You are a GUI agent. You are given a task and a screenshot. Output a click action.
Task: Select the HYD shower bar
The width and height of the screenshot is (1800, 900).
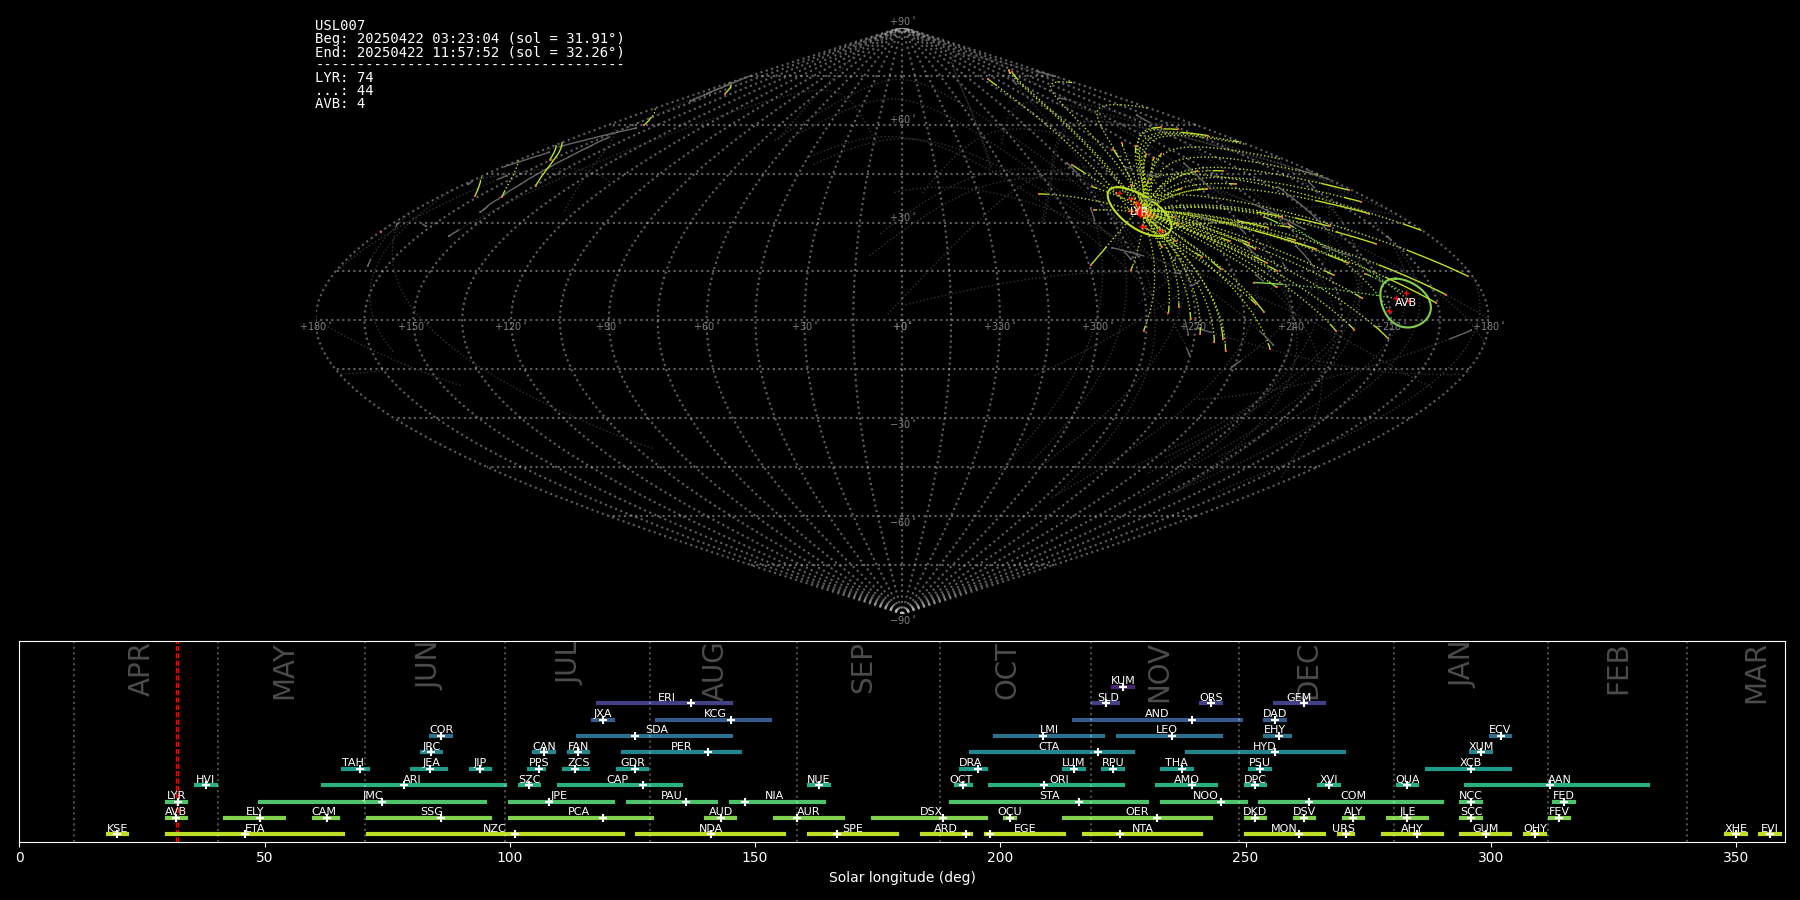click(x=1265, y=752)
